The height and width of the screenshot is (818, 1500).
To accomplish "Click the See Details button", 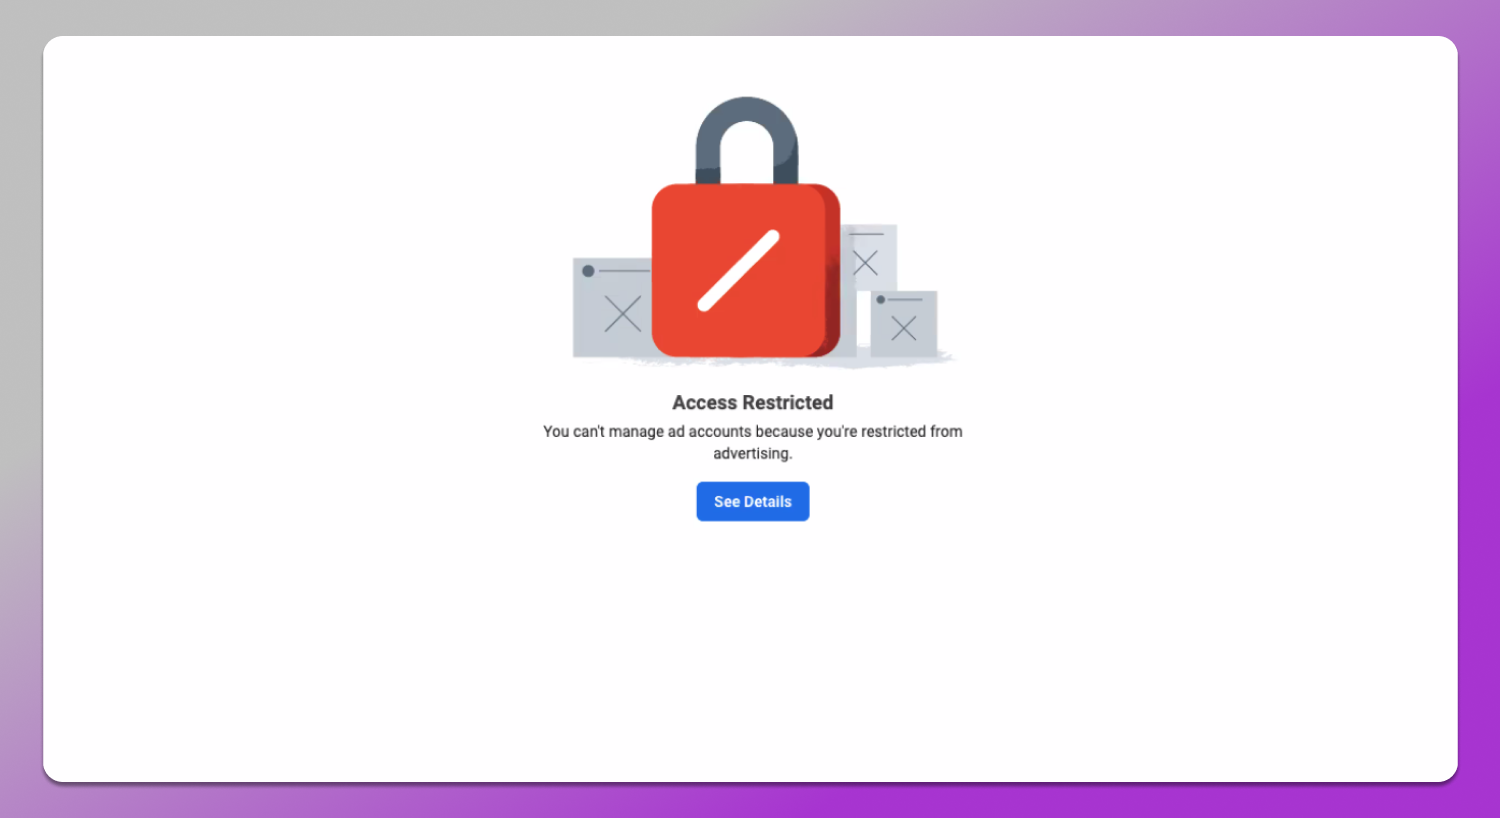I will [752, 501].
